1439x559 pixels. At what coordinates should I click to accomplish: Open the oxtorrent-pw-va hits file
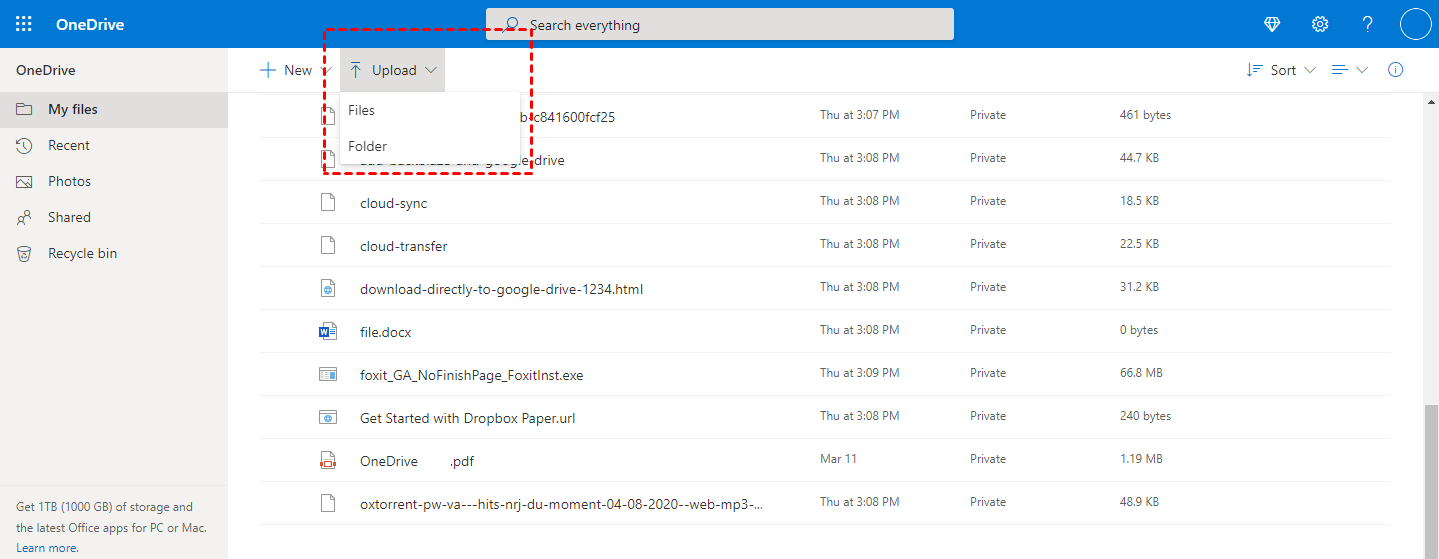pos(561,504)
